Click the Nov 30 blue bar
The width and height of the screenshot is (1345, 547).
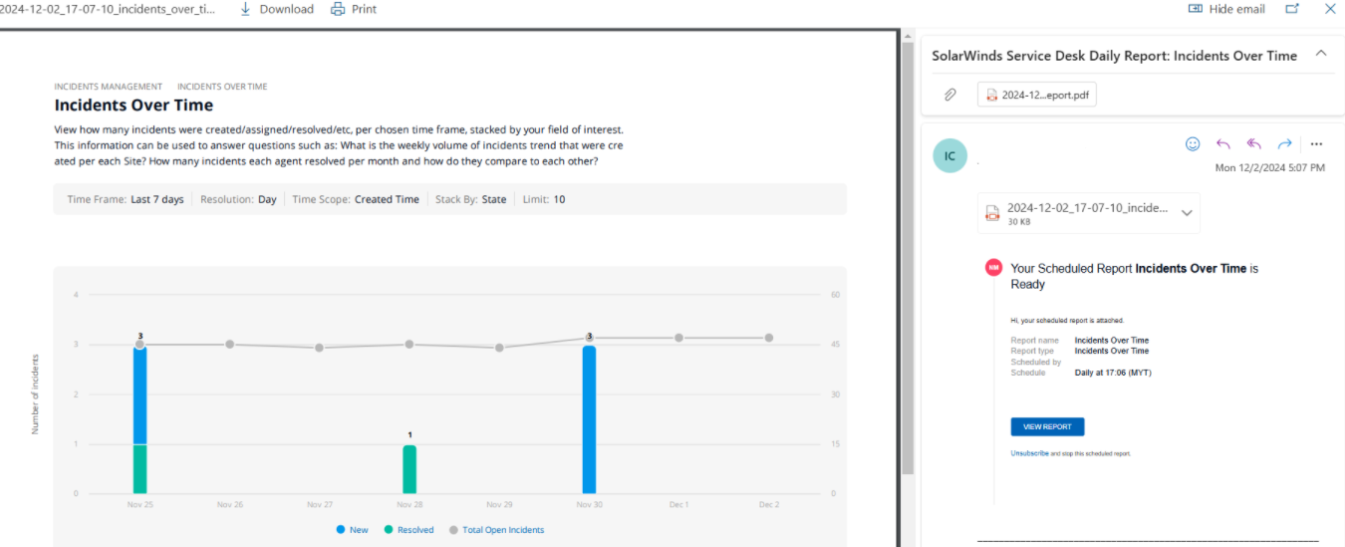pyautogui.click(x=589, y=419)
